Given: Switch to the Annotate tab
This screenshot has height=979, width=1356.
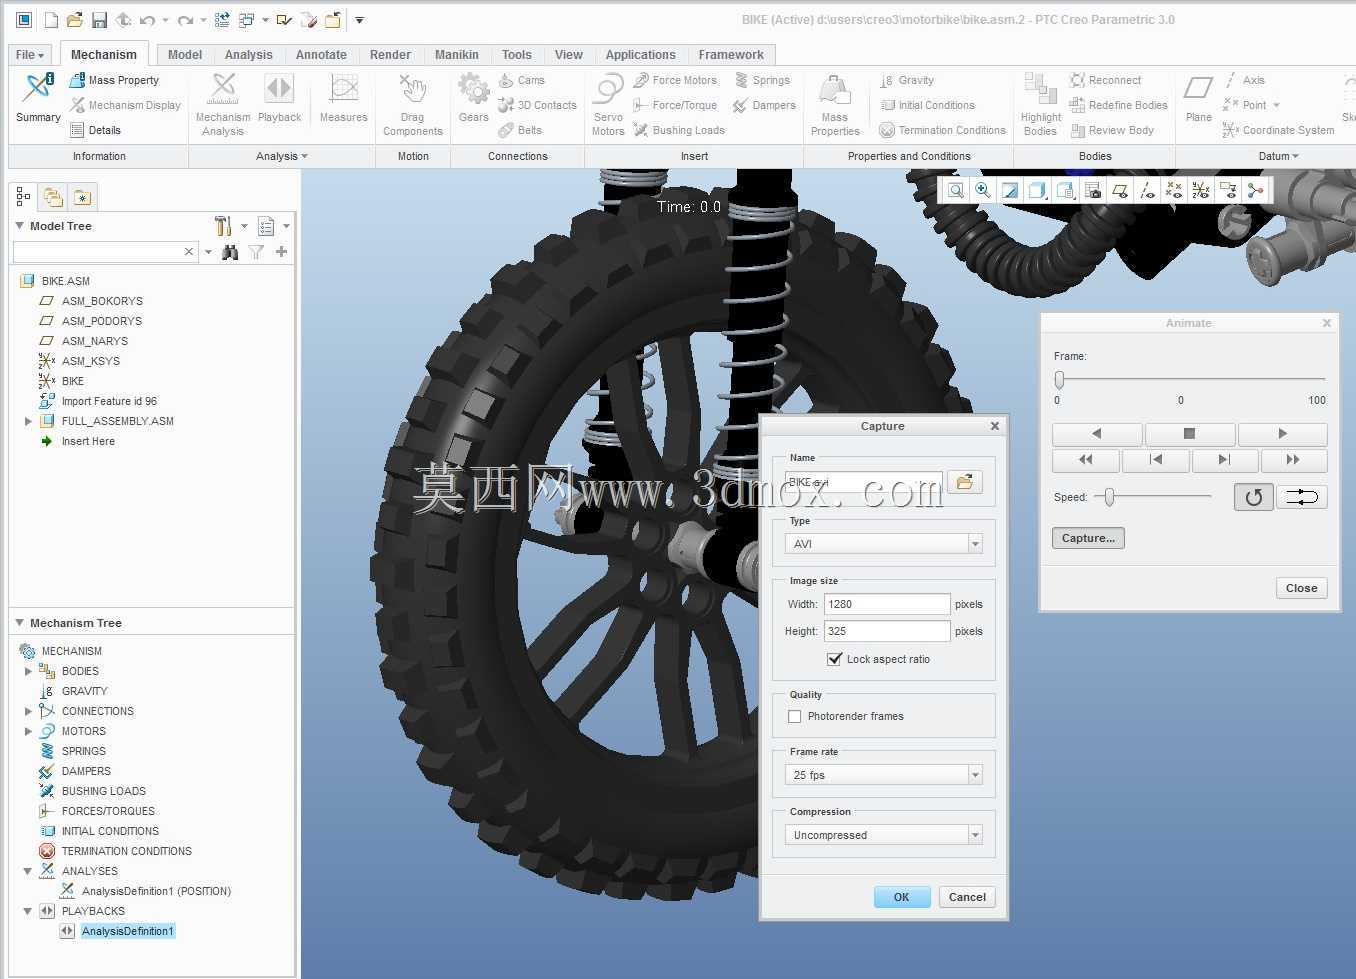Looking at the screenshot, I should (x=321, y=55).
